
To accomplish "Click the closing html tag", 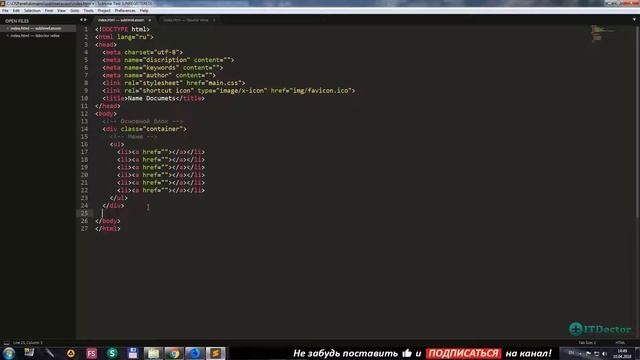I will pyautogui.click(x=108, y=229).
